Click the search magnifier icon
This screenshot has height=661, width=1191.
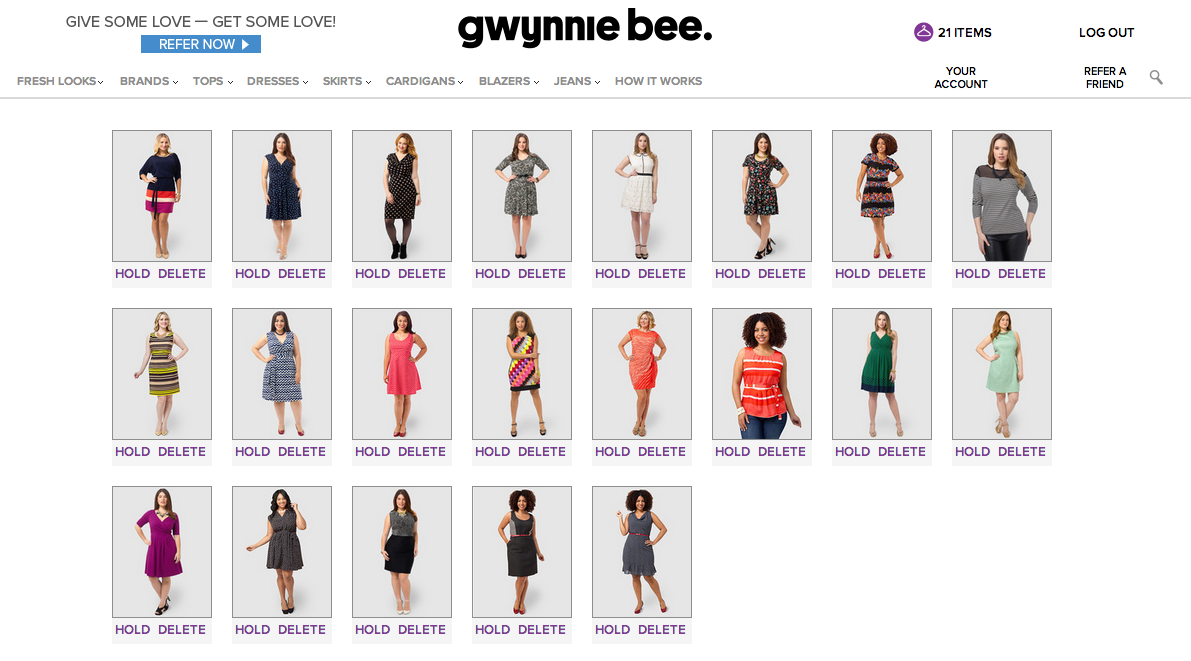point(1156,77)
